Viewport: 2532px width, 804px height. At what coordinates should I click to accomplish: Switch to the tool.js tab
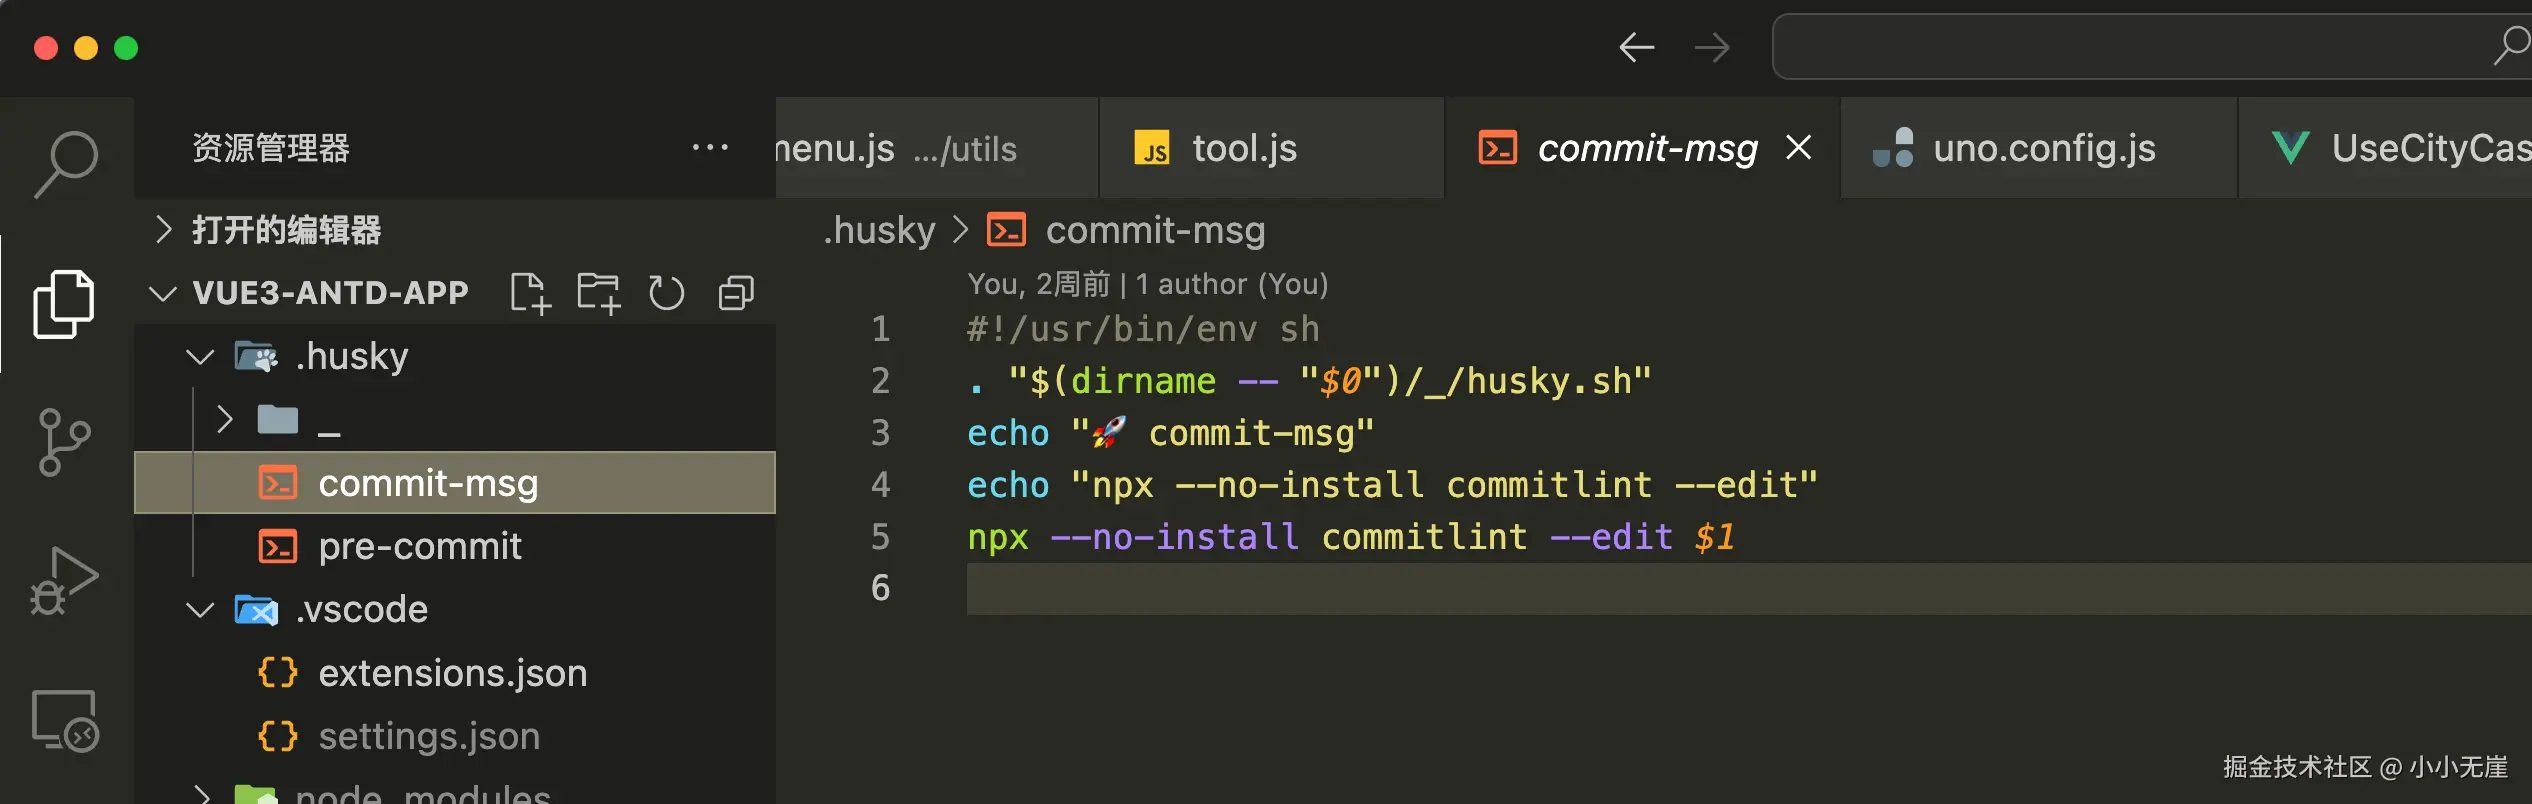pyautogui.click(x=1244, y=149)
